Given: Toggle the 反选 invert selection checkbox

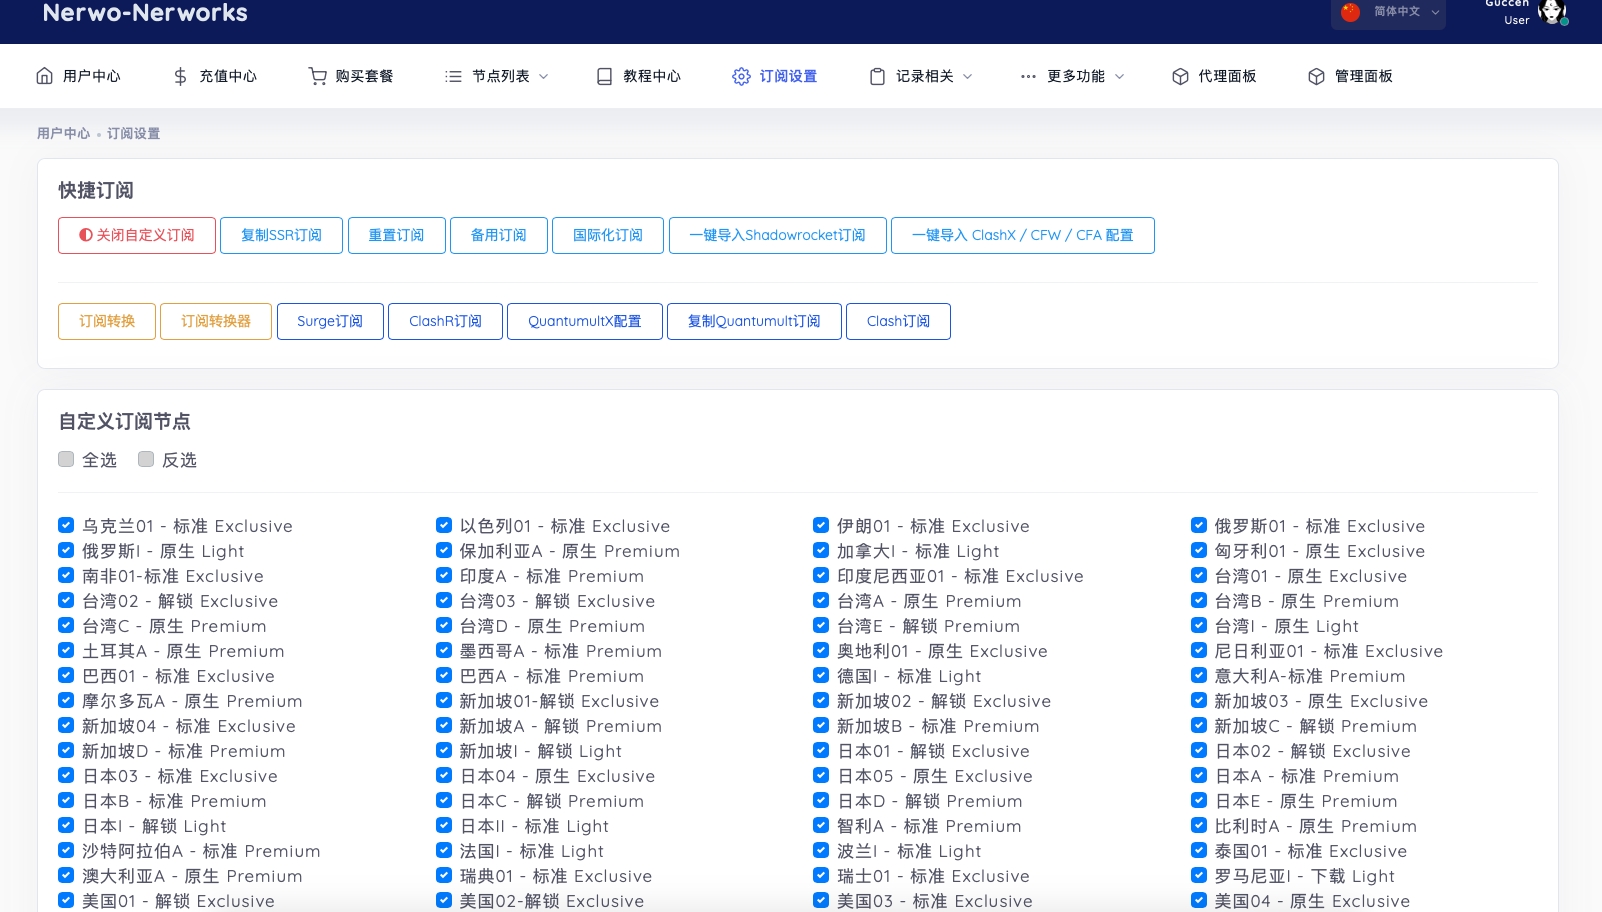Looking at the screenshot, I should (x=146, y=459).
